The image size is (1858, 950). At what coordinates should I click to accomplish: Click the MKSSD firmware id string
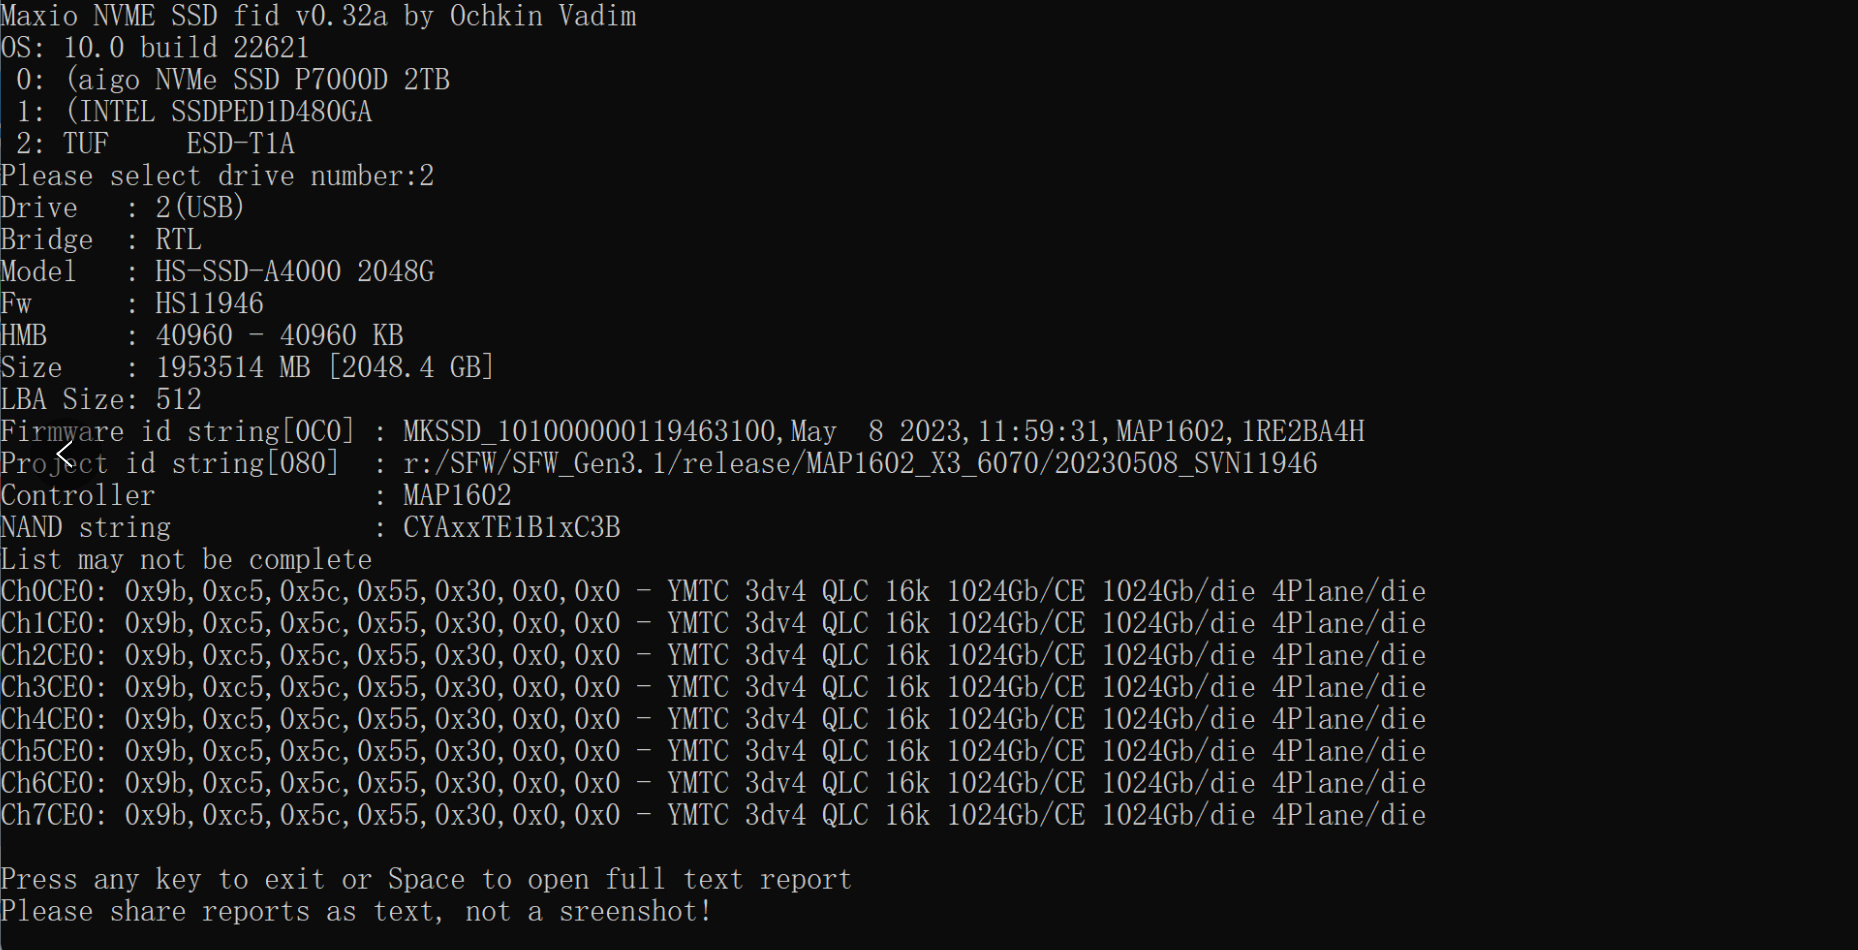click(883, 432)
